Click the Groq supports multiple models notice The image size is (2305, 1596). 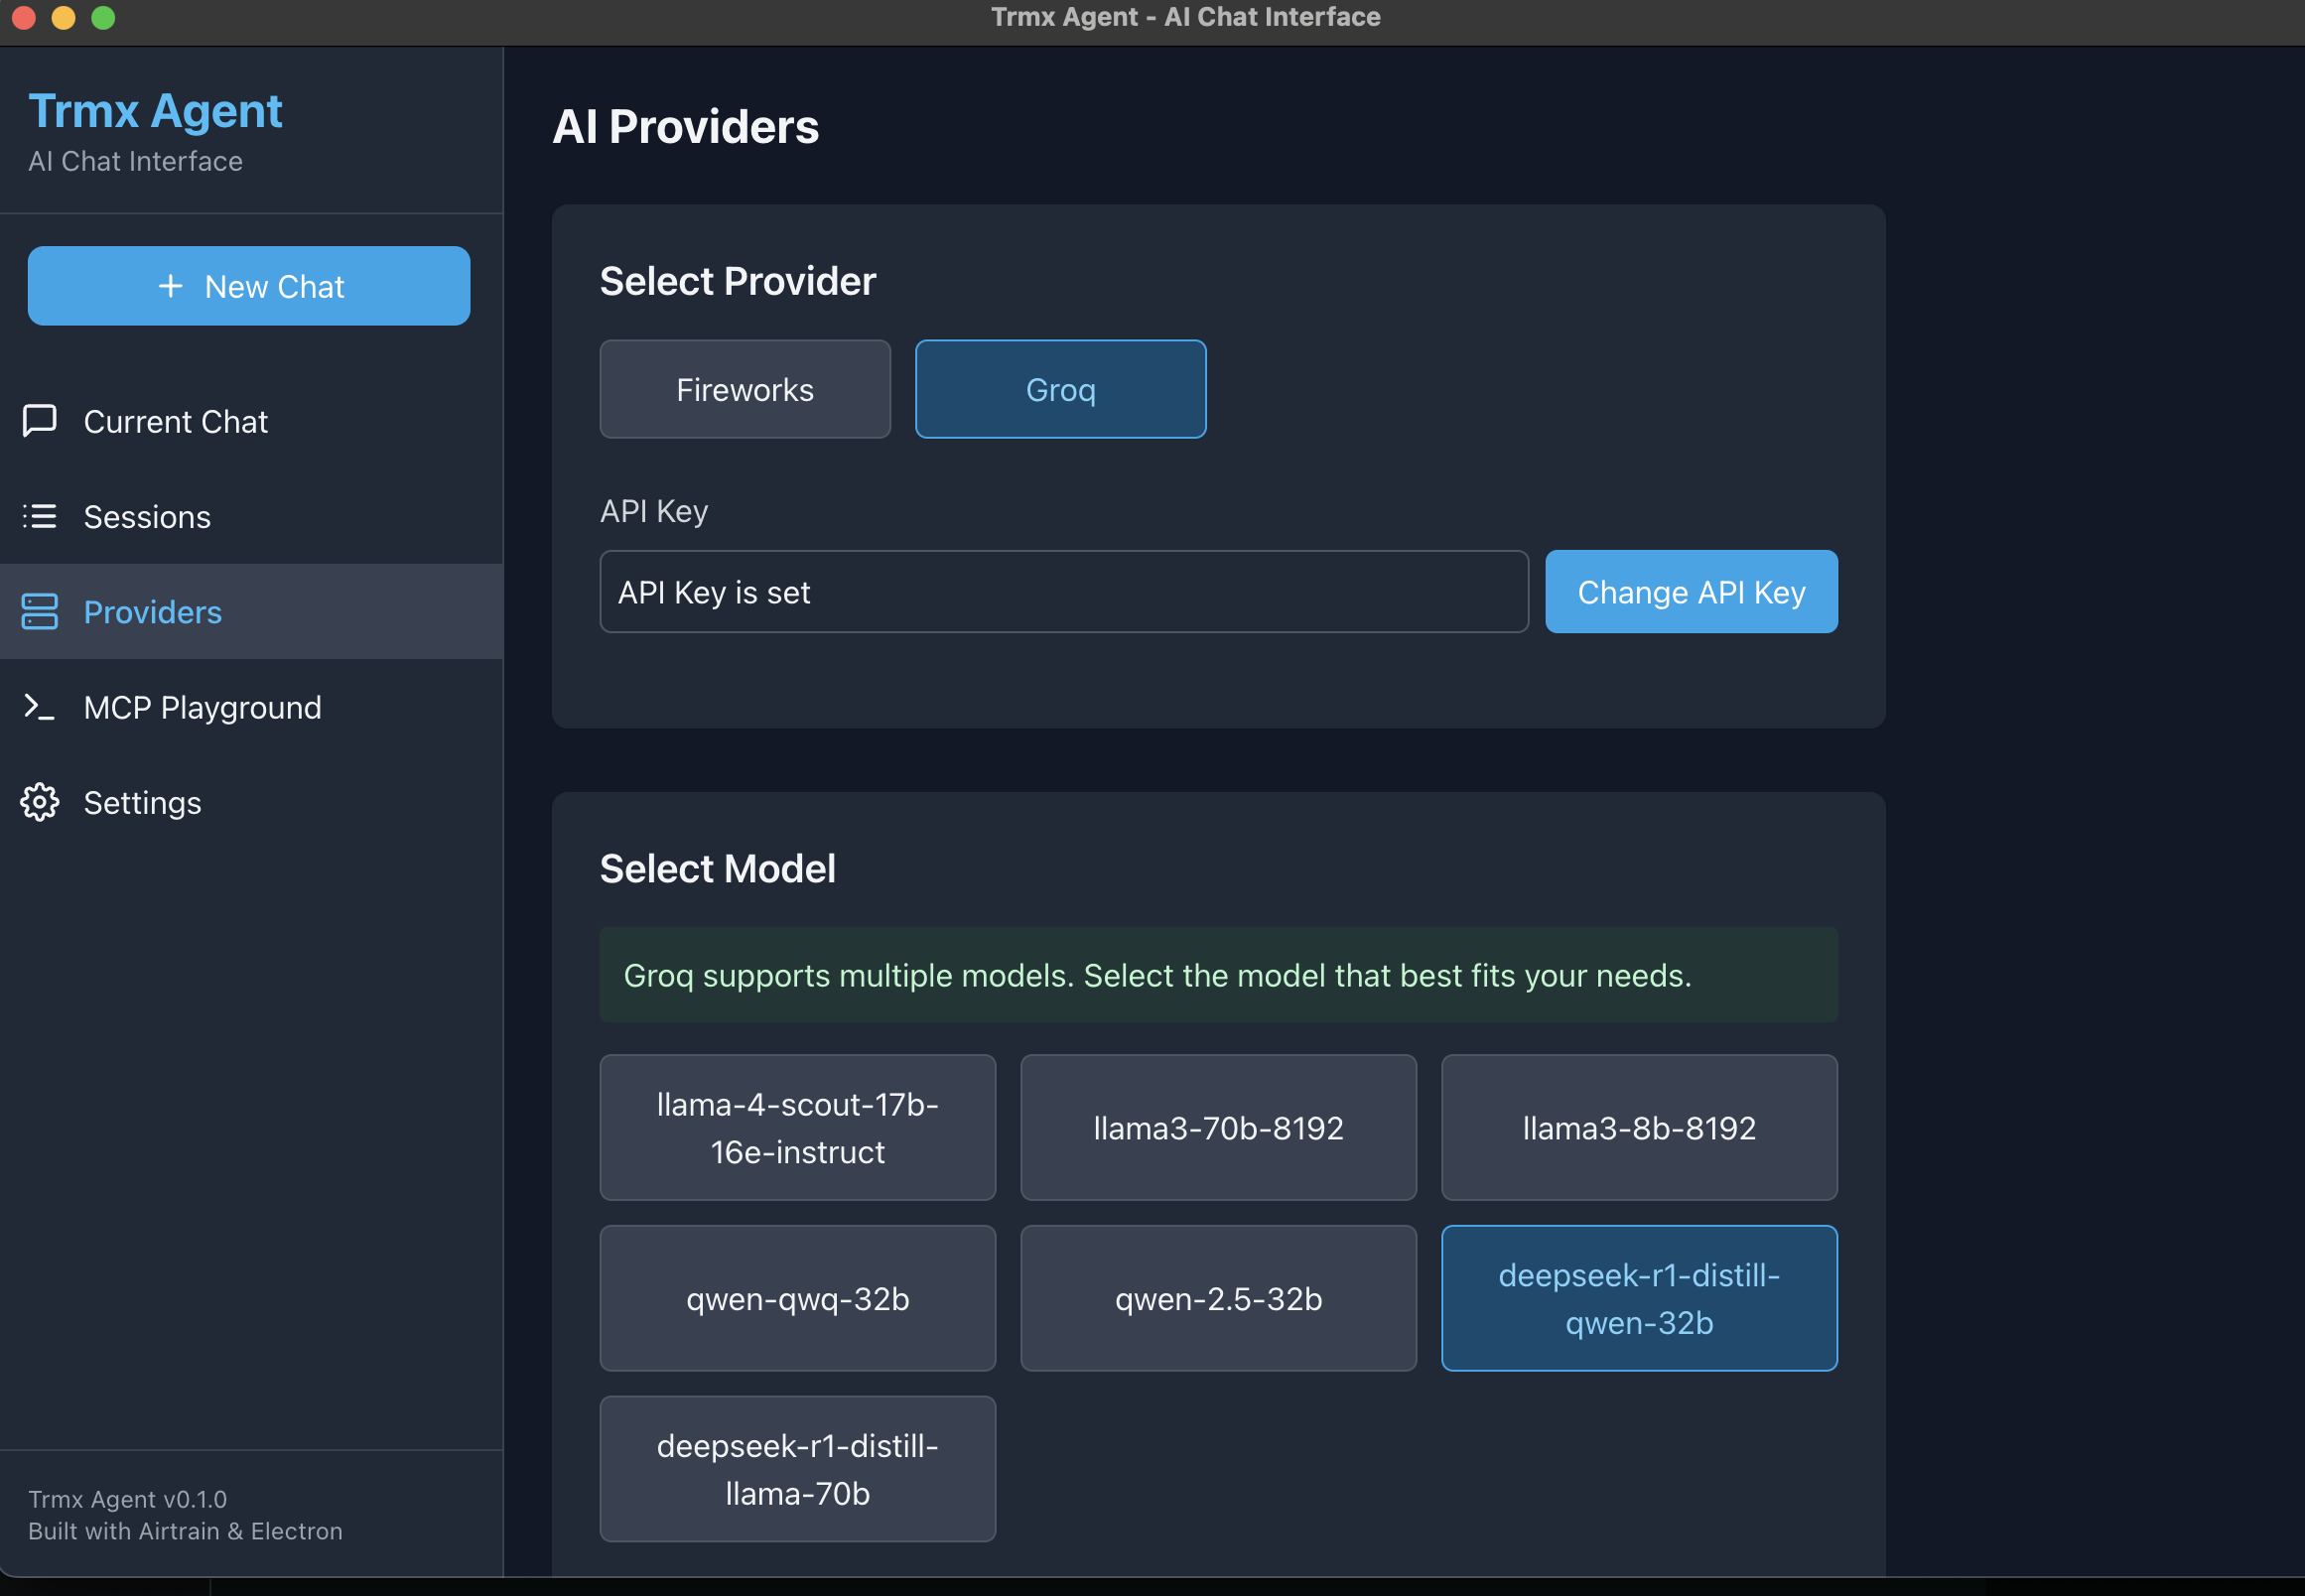1218,974
